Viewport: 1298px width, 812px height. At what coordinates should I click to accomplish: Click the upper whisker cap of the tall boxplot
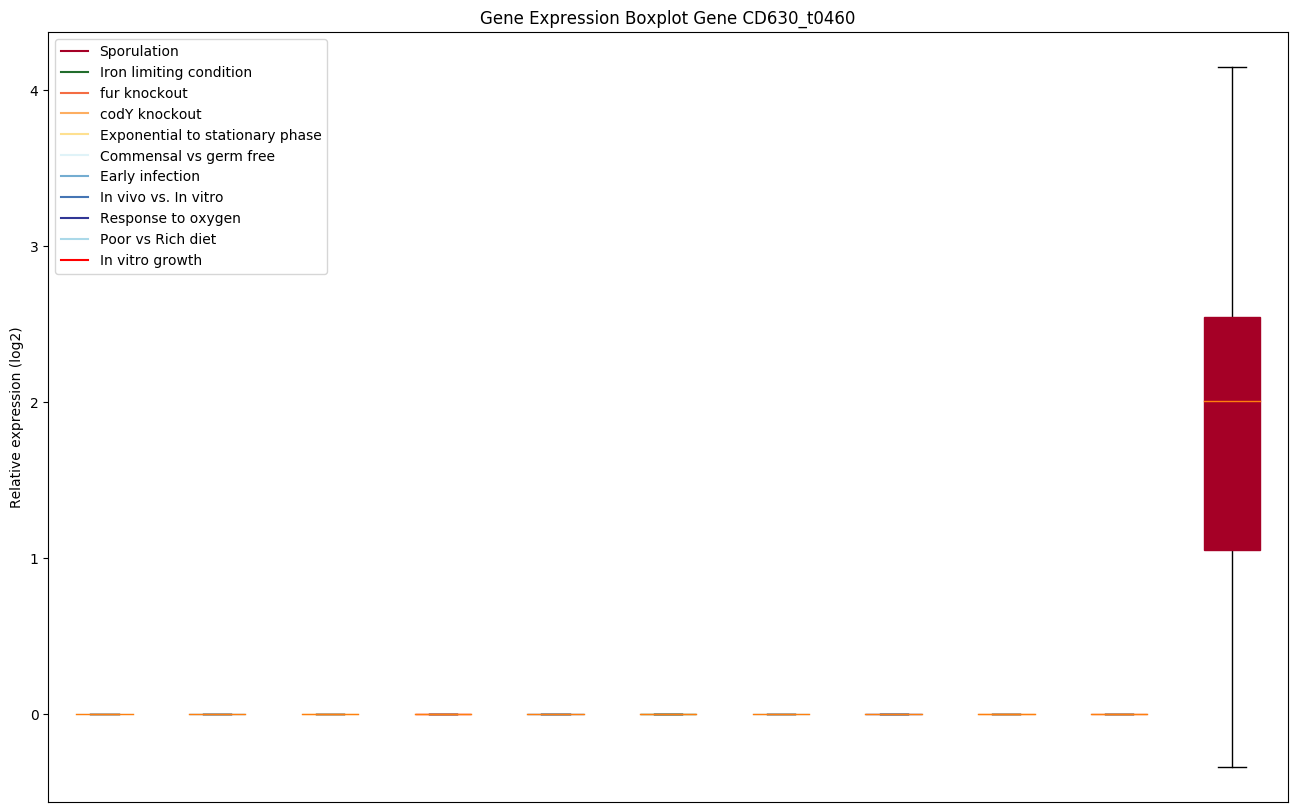point(1231,67)
